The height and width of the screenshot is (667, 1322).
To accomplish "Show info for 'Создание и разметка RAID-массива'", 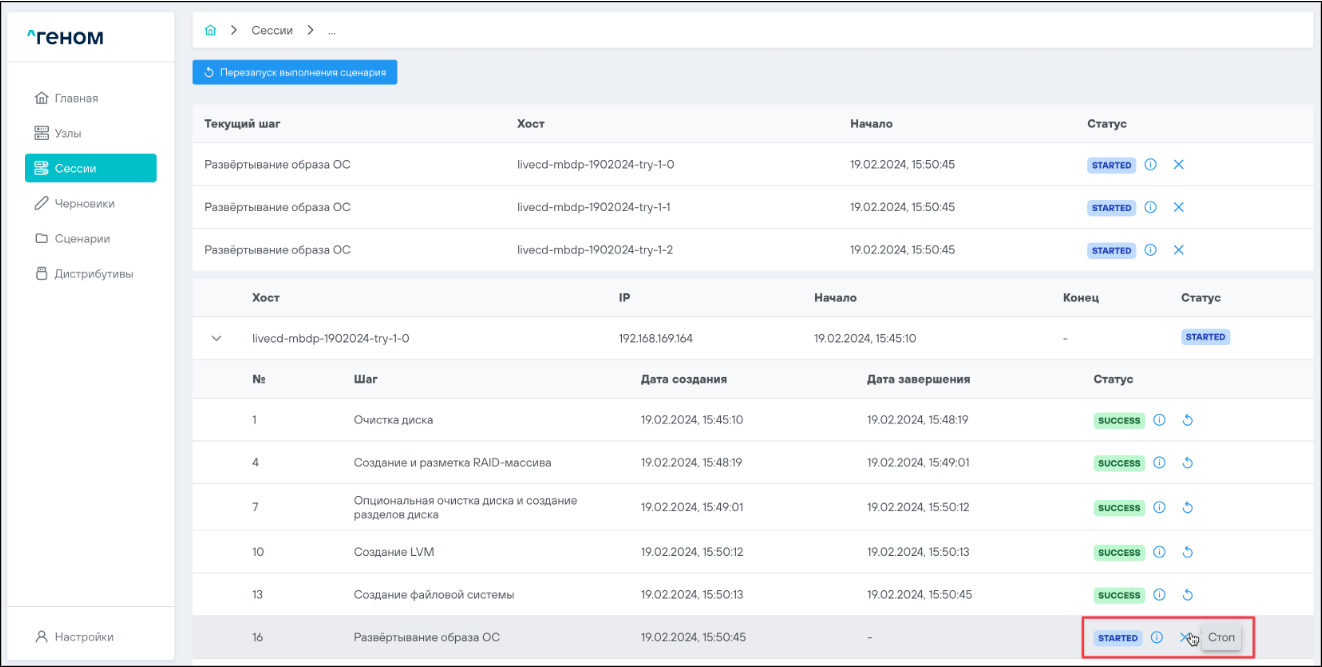I will tap(1160, 463).
